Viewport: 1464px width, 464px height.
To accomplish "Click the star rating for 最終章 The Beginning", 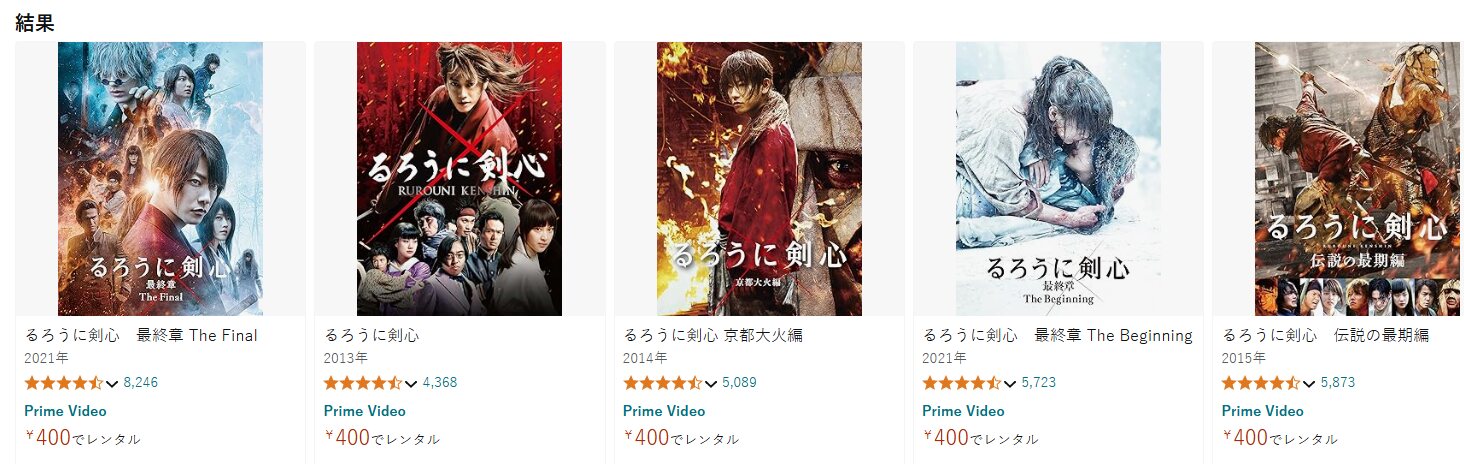I will pyautogui.click(x=961, y=383).
